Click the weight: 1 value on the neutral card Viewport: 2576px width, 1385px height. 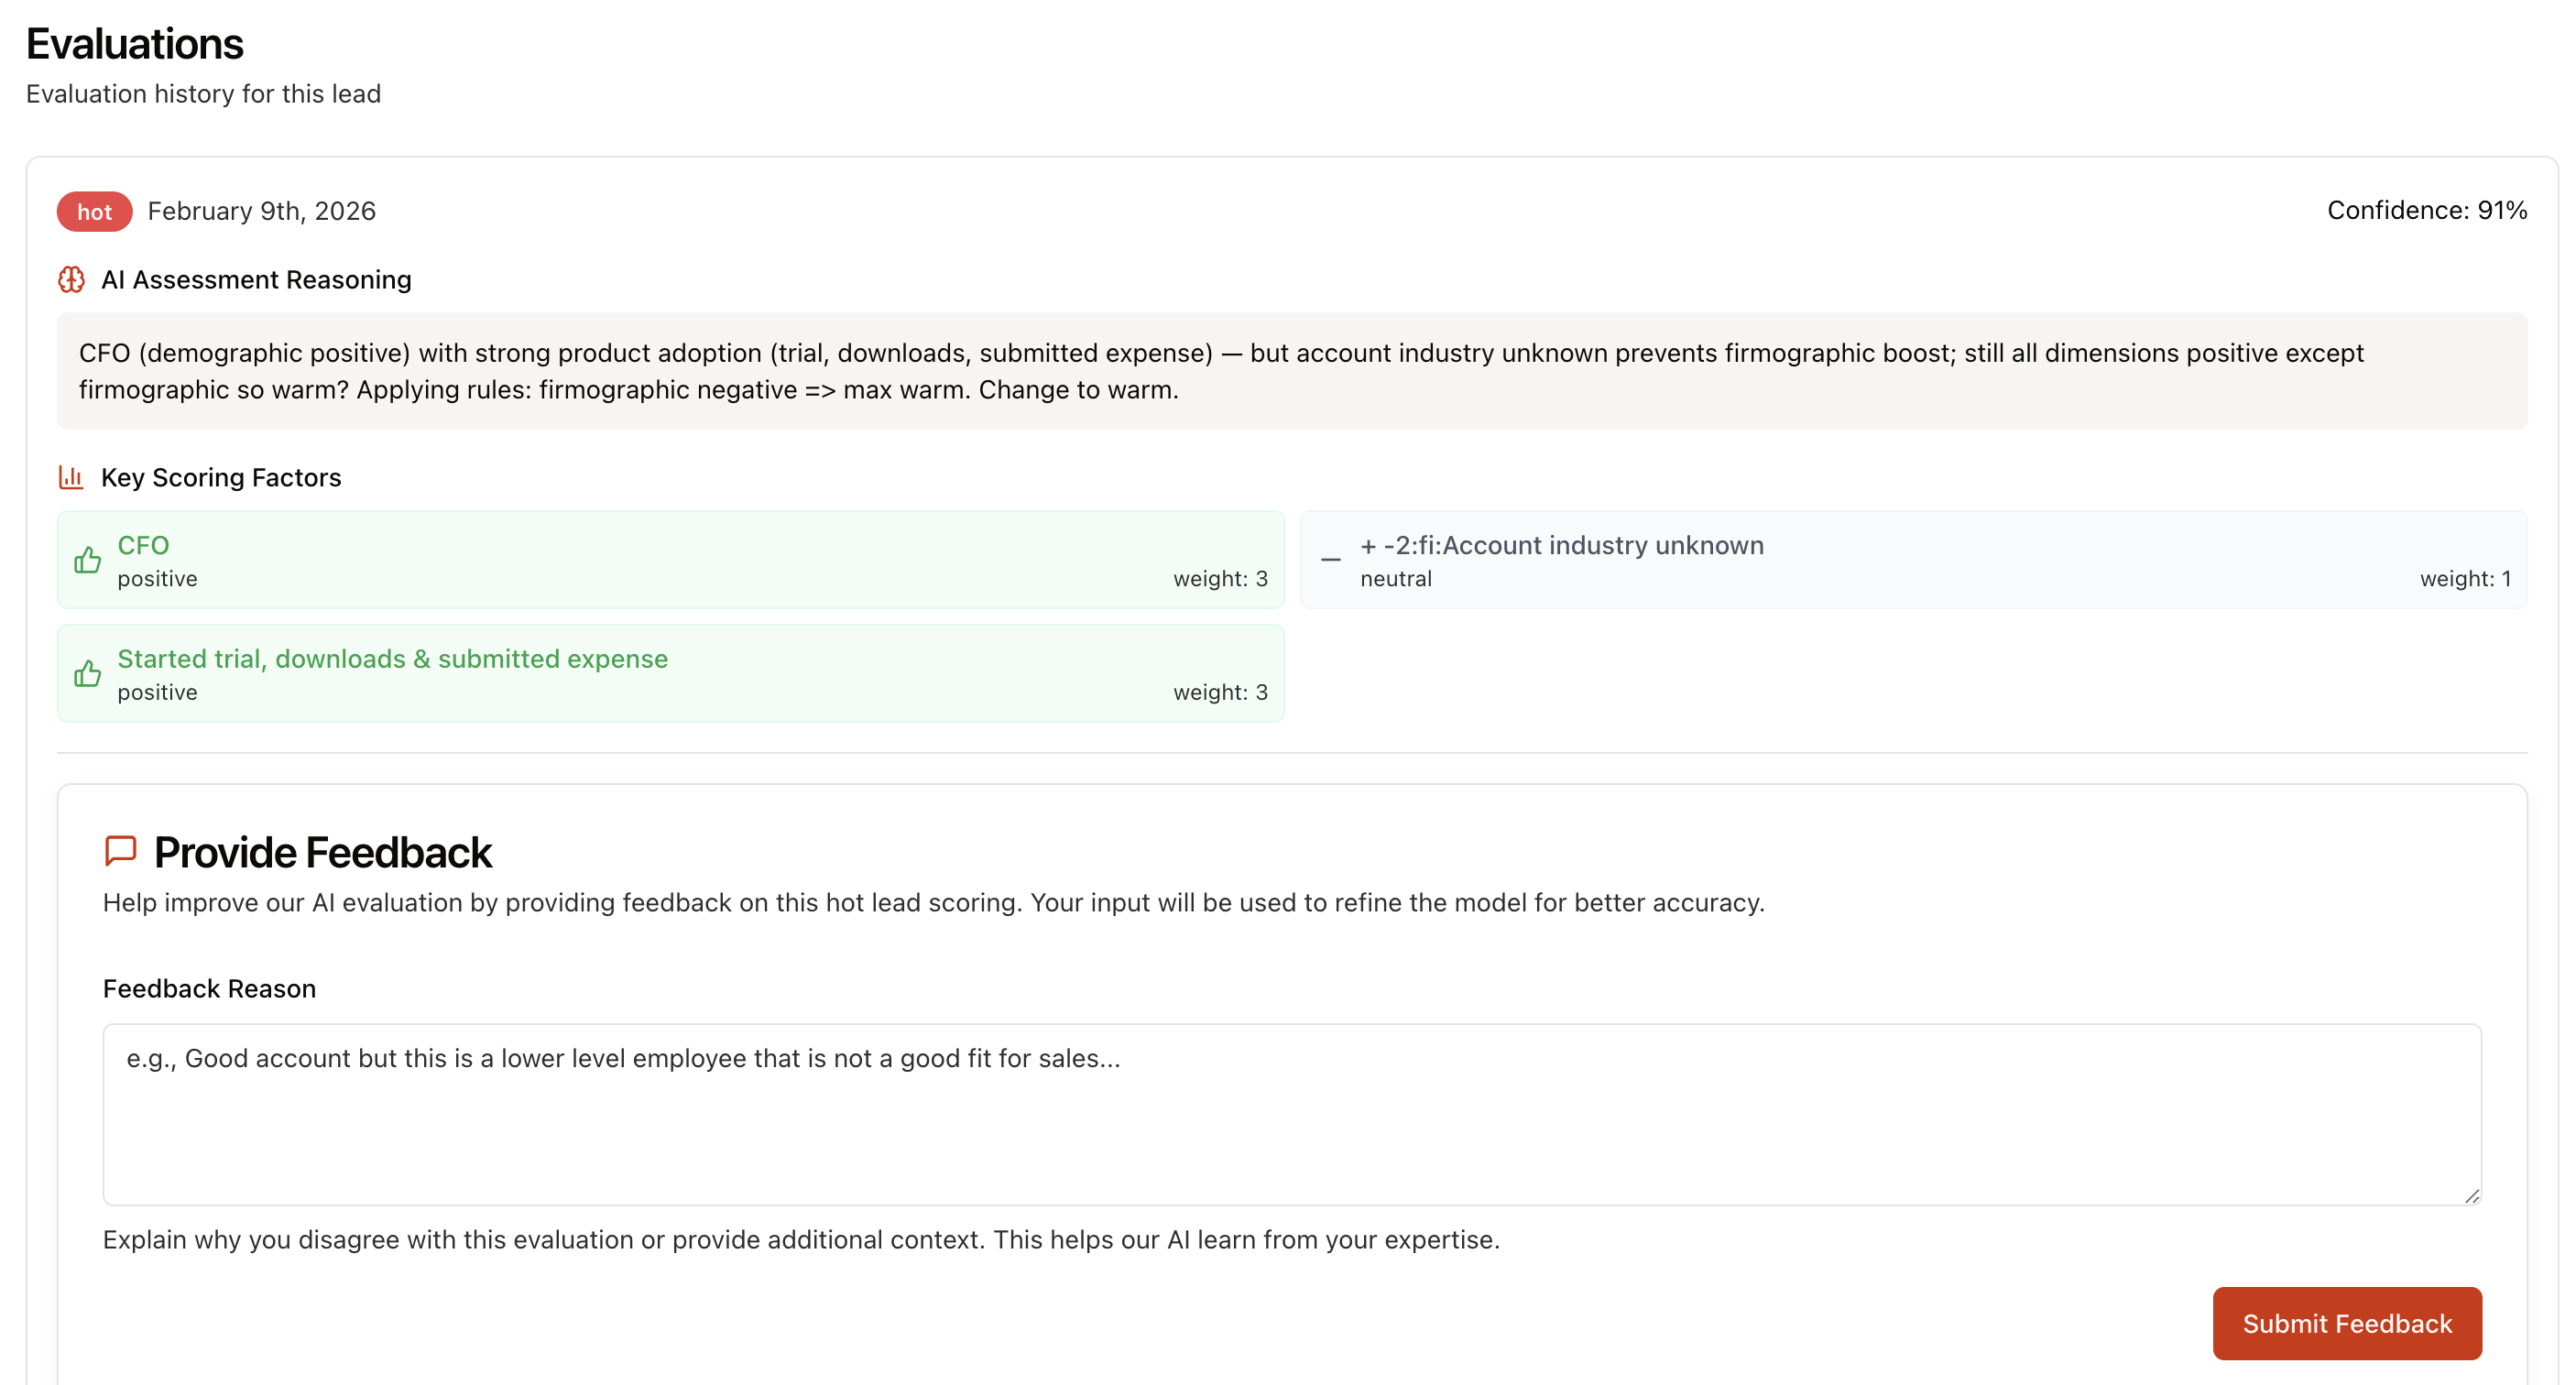pos(2465,579)
